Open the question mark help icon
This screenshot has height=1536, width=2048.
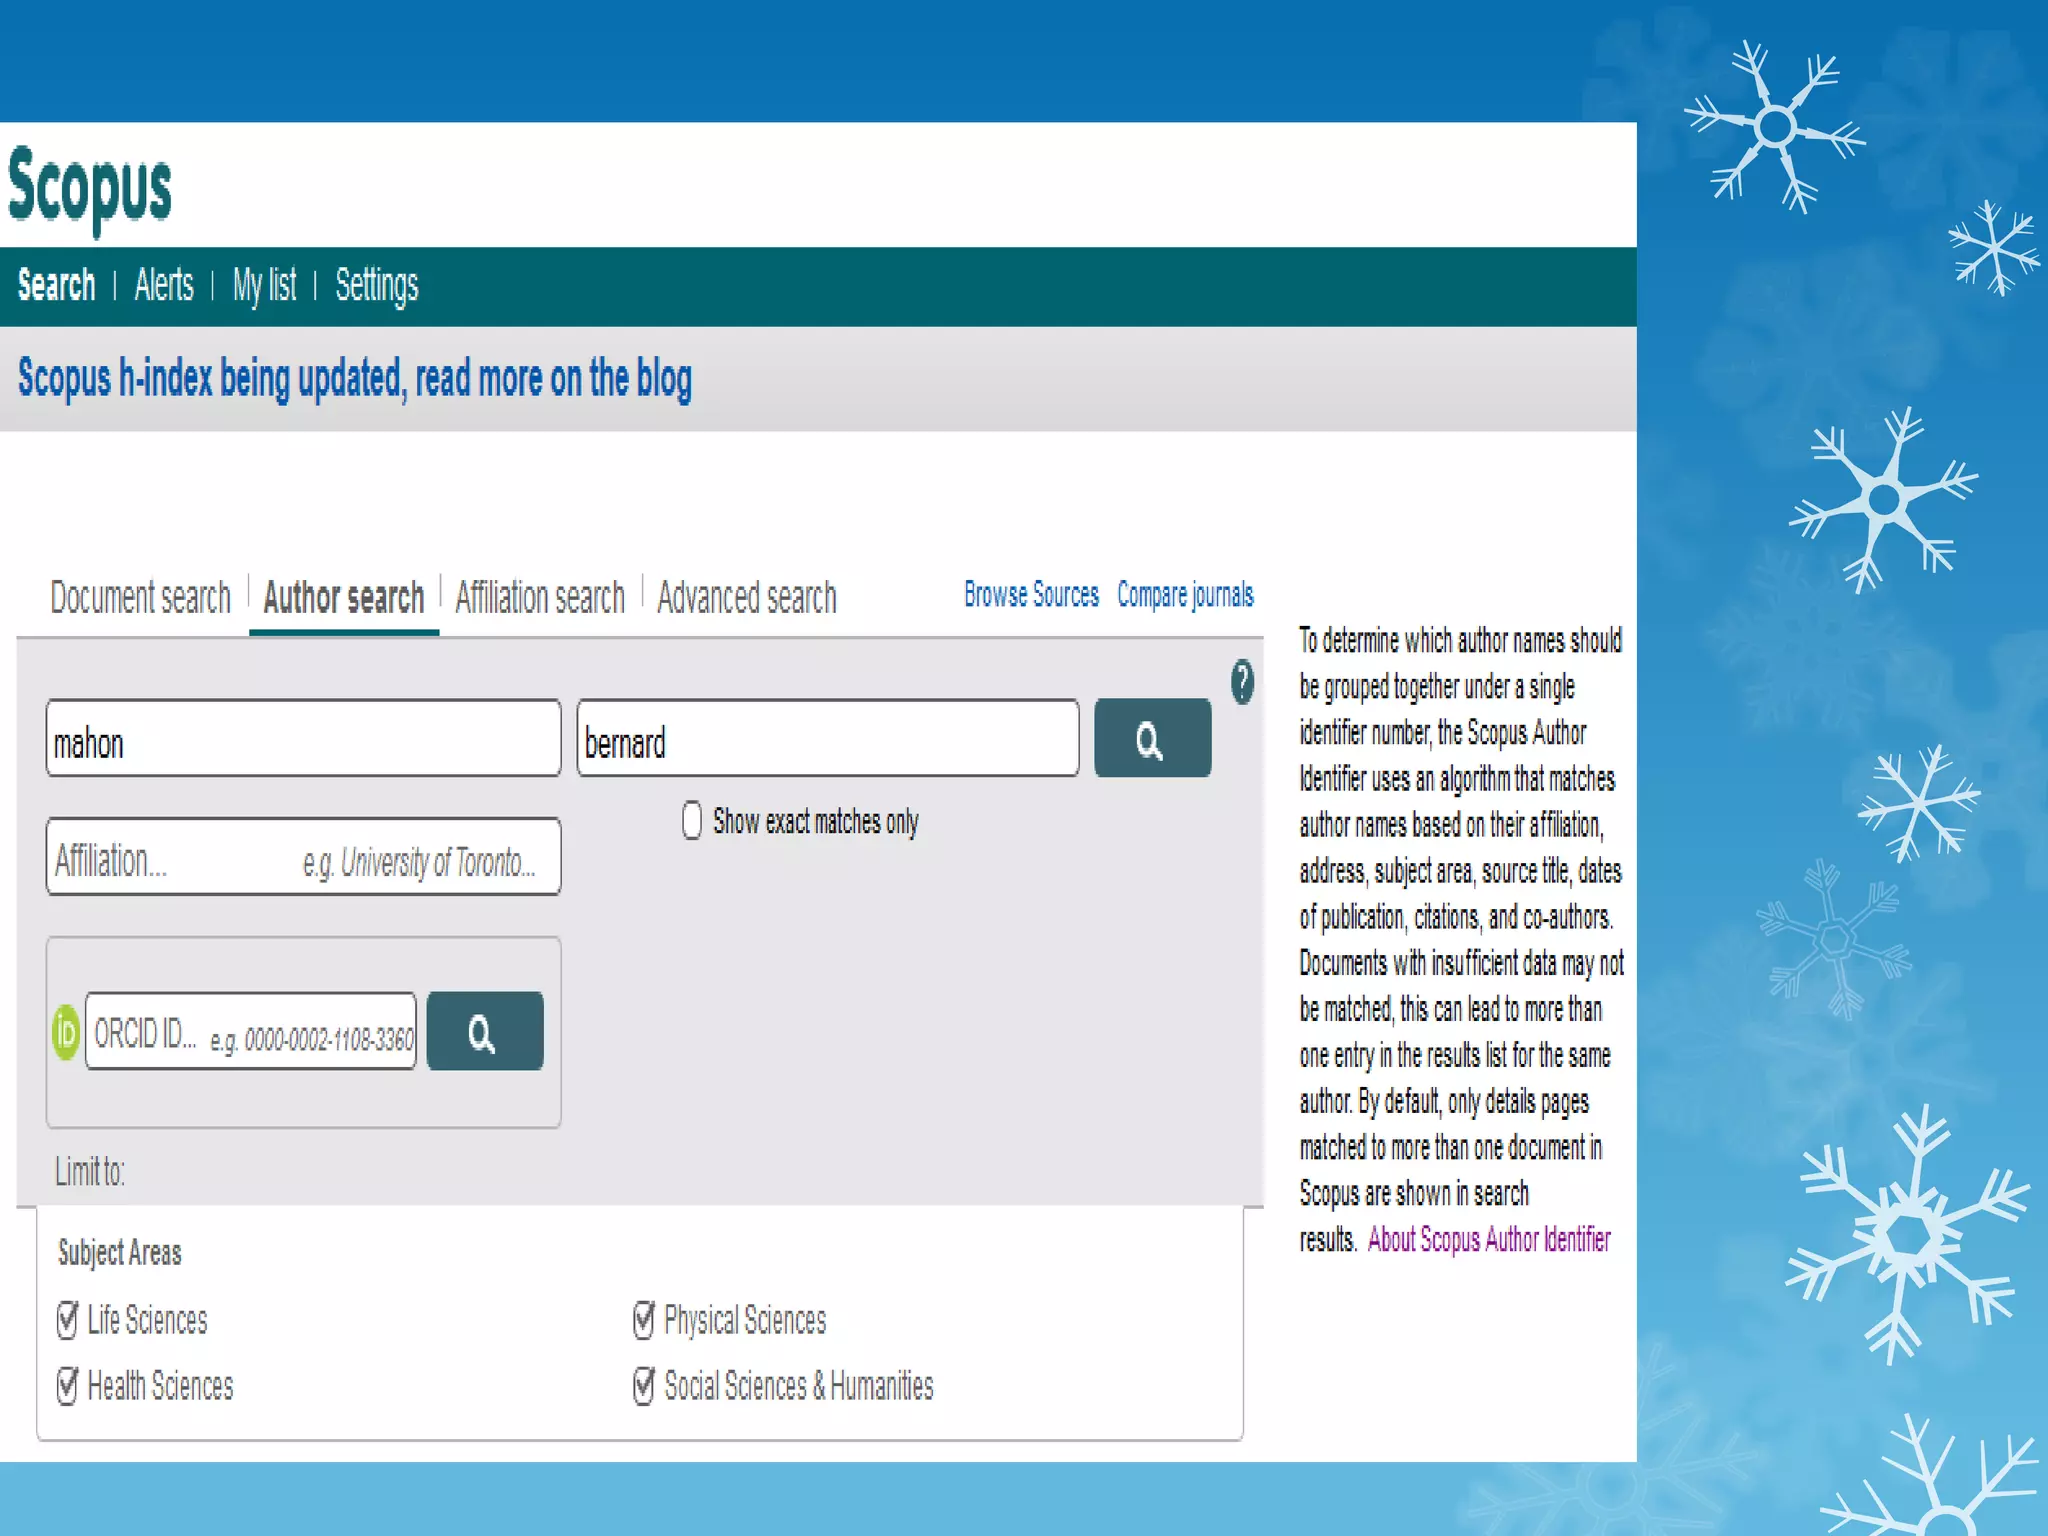click(x=1242, y=682)
